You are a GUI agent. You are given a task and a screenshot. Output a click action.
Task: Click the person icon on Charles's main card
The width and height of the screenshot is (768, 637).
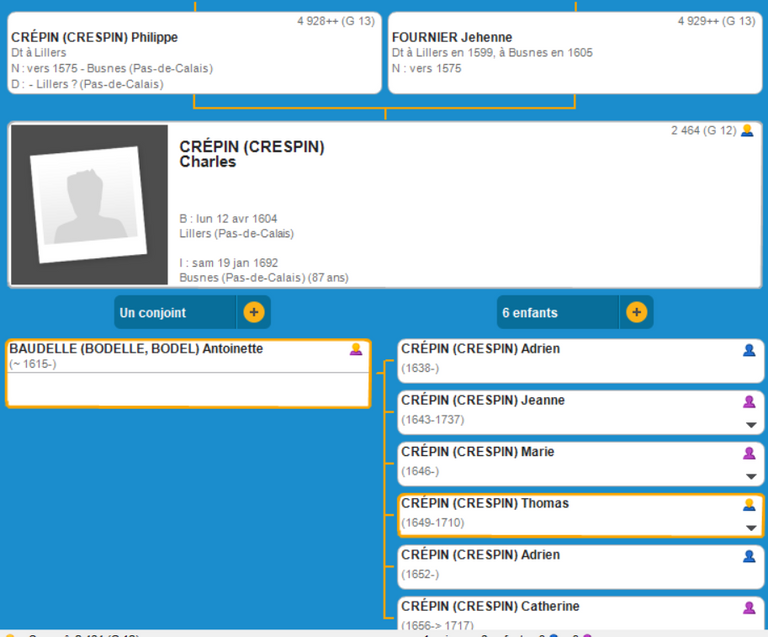click(x=746, y=130)
